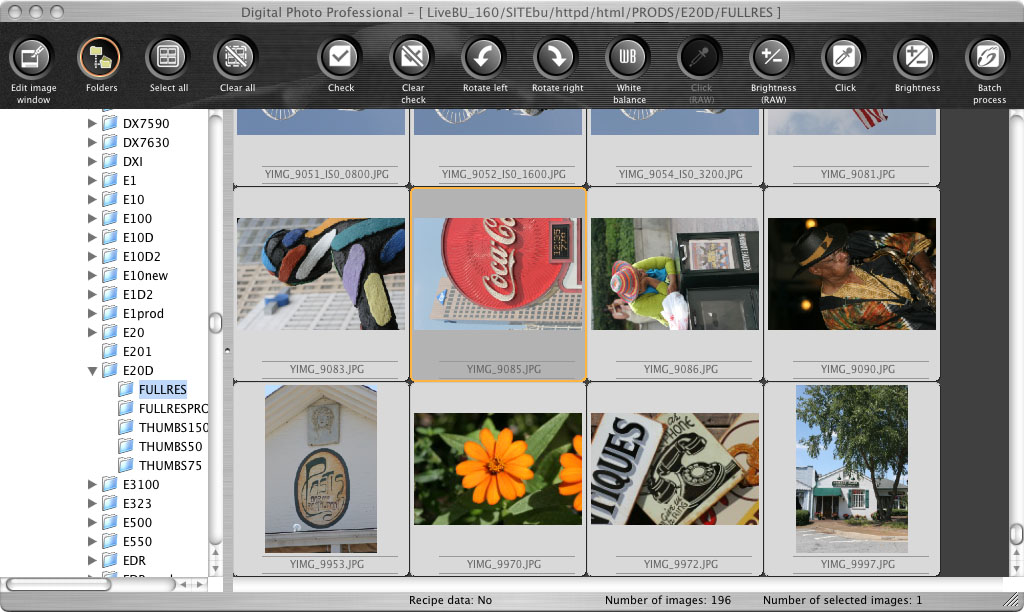
Task: Click the Clear all icon
Action: (x=237, y=57)
